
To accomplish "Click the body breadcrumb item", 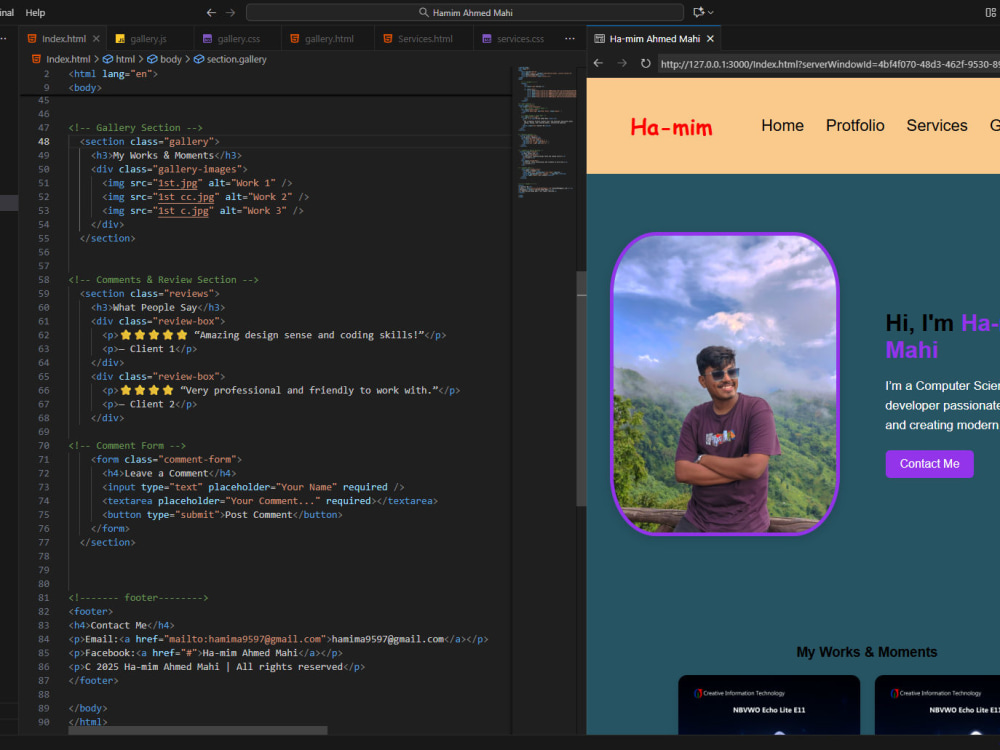I will pyautogui.click(x=165, y=59).
